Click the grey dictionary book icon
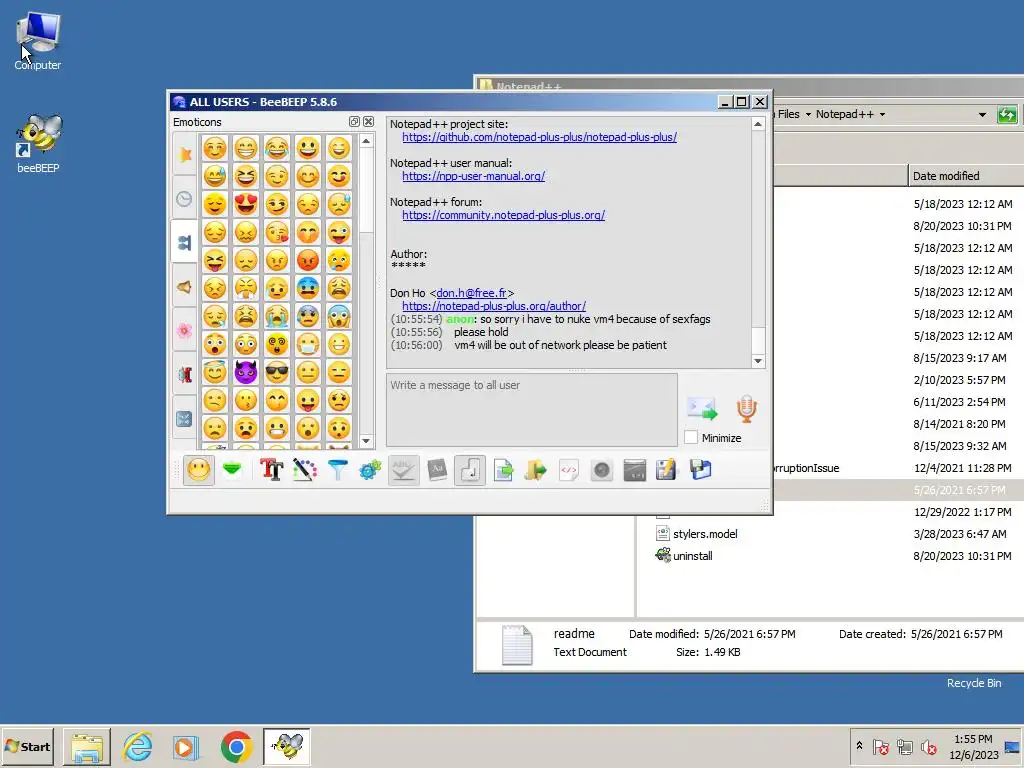1024x768 pixels. pos(437,470)
